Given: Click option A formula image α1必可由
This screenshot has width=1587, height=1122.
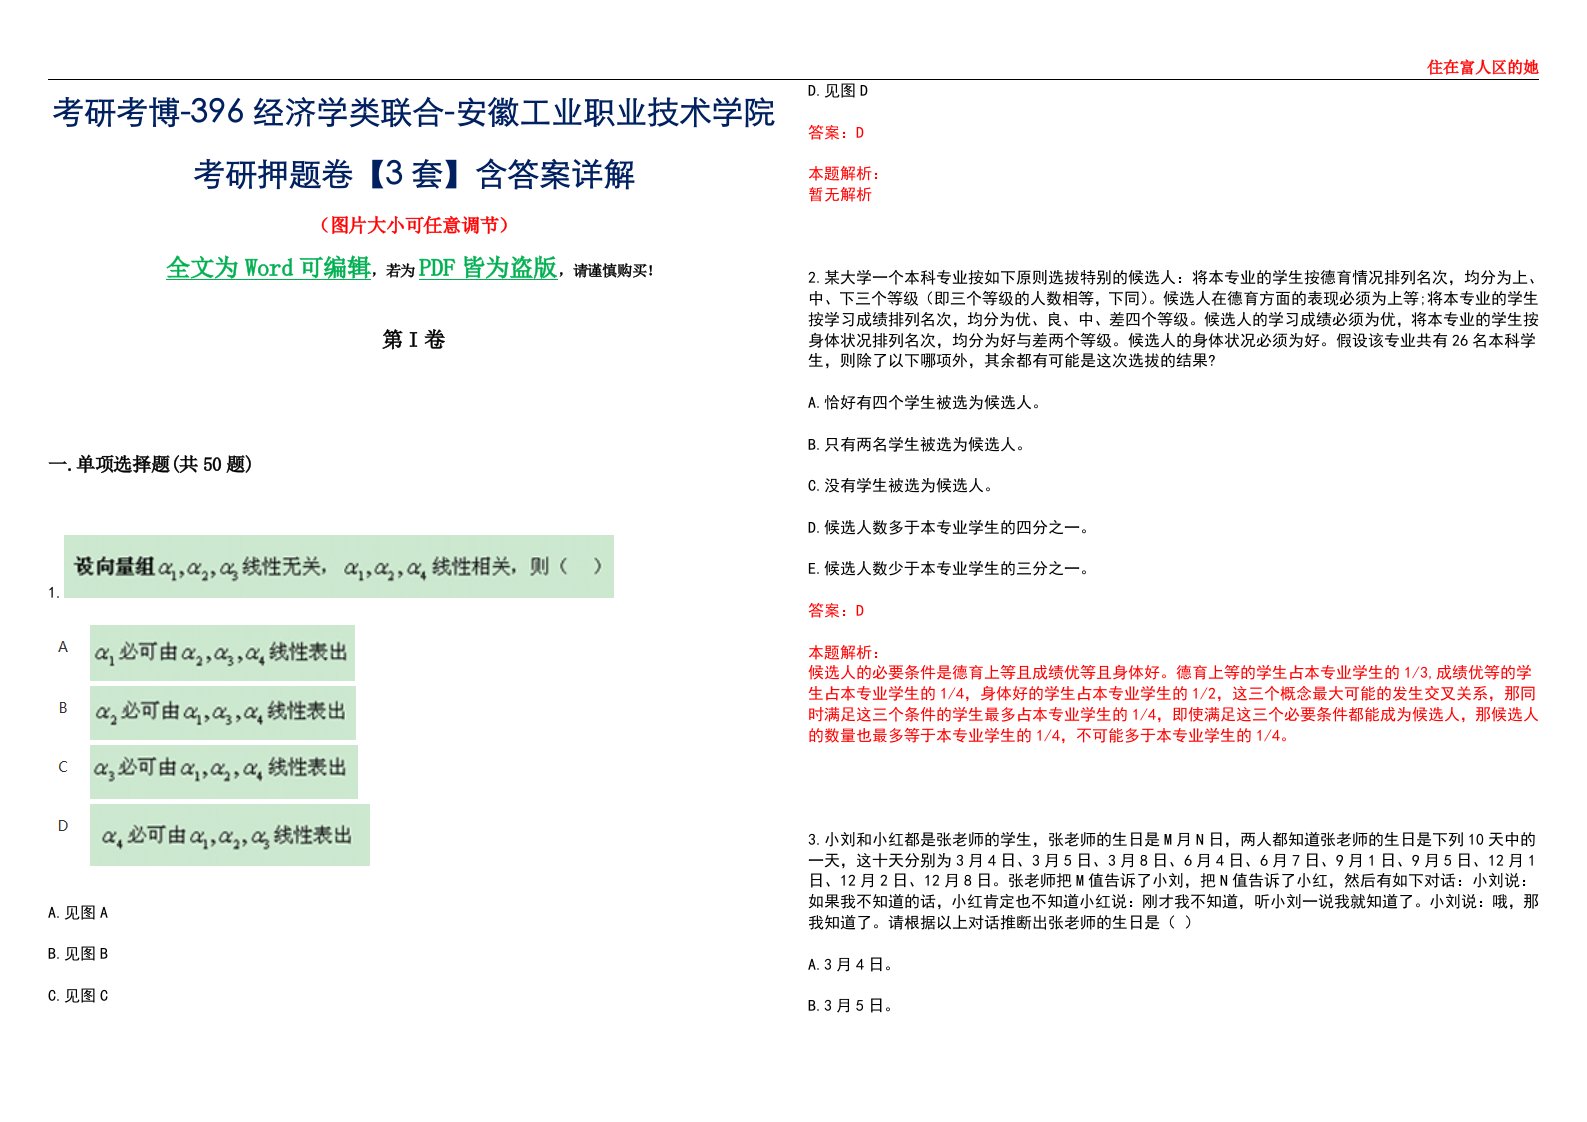Looking at the screenshot, I should (x=222, y=653).
